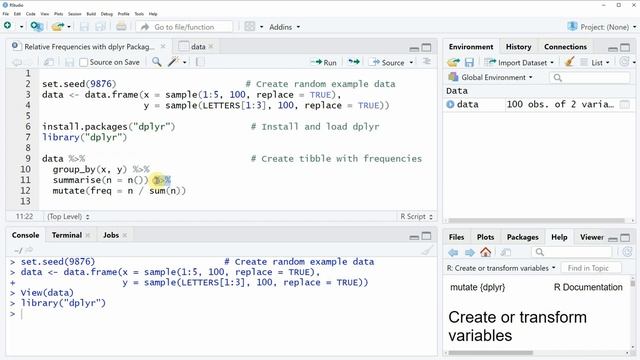The image size is (640, 360).
Task: Click the Save current document icon
Action: click(84, 27)
